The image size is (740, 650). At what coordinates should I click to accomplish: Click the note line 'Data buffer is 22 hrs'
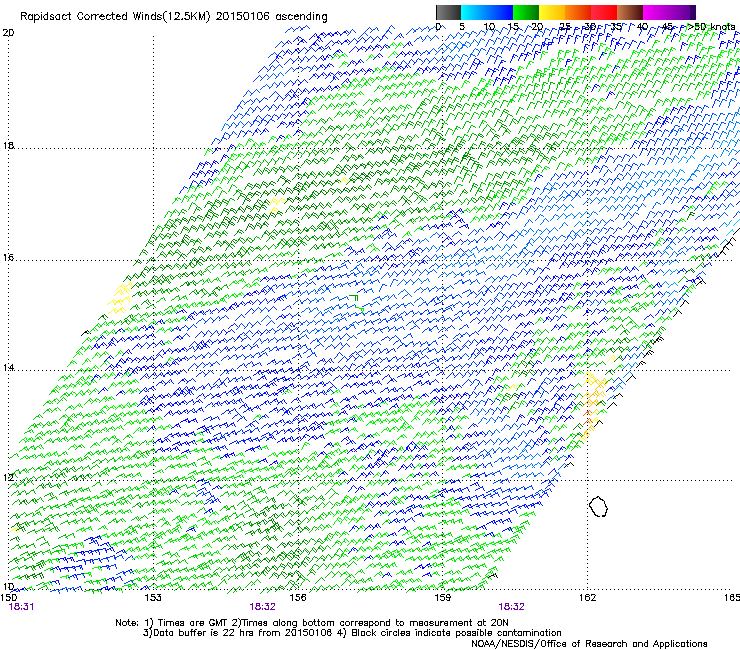(x=352, y=633)
